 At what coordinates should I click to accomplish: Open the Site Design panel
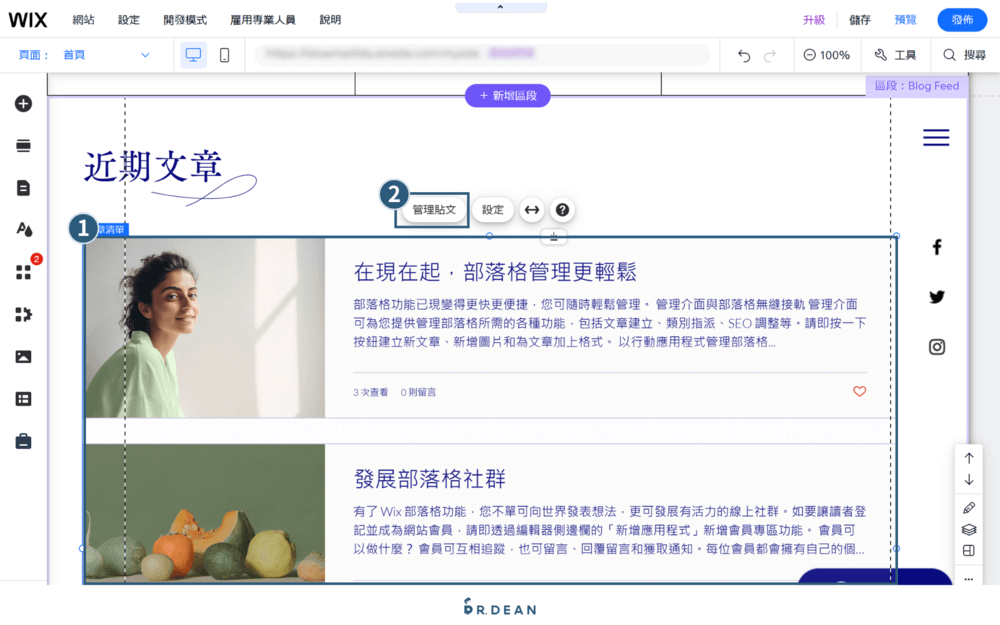[x=23, y=228]
